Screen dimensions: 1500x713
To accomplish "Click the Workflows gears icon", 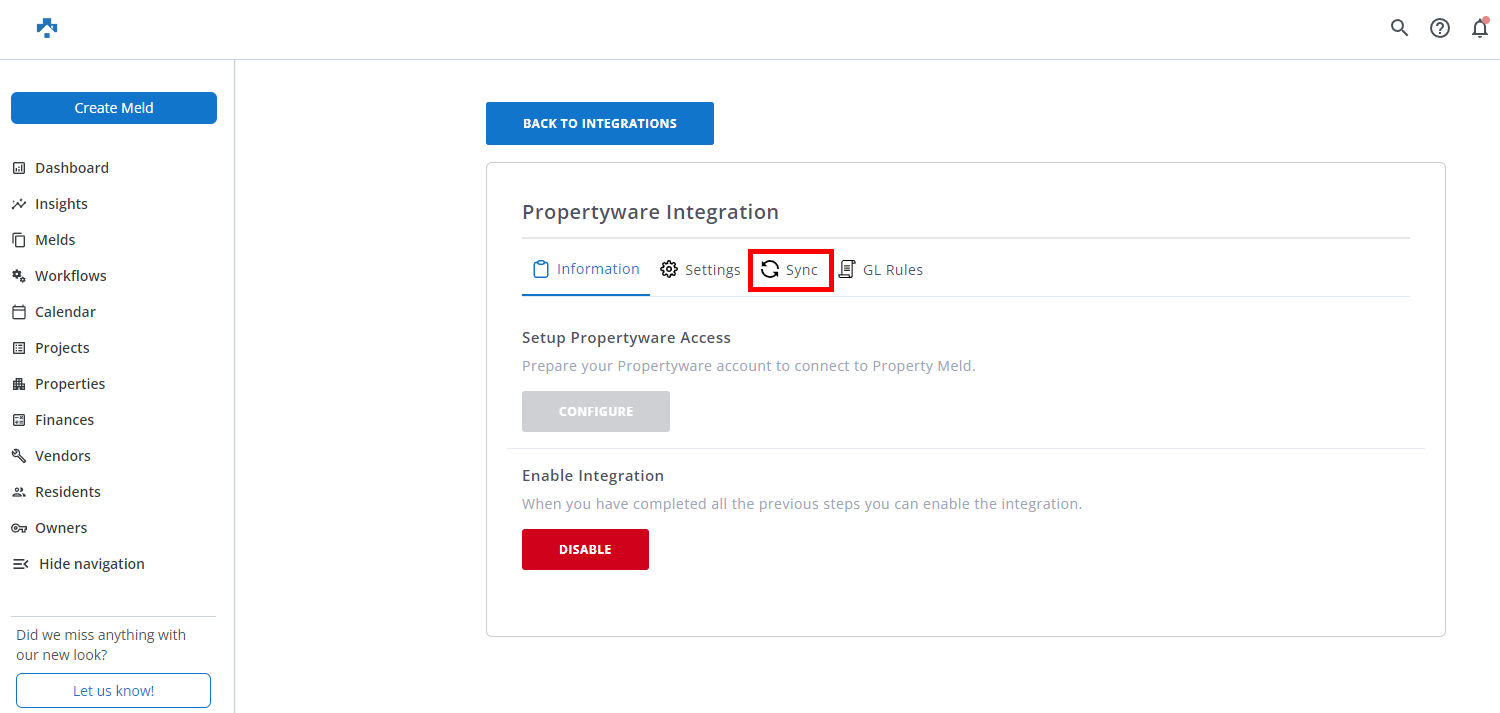I will [x=18, y=276].
